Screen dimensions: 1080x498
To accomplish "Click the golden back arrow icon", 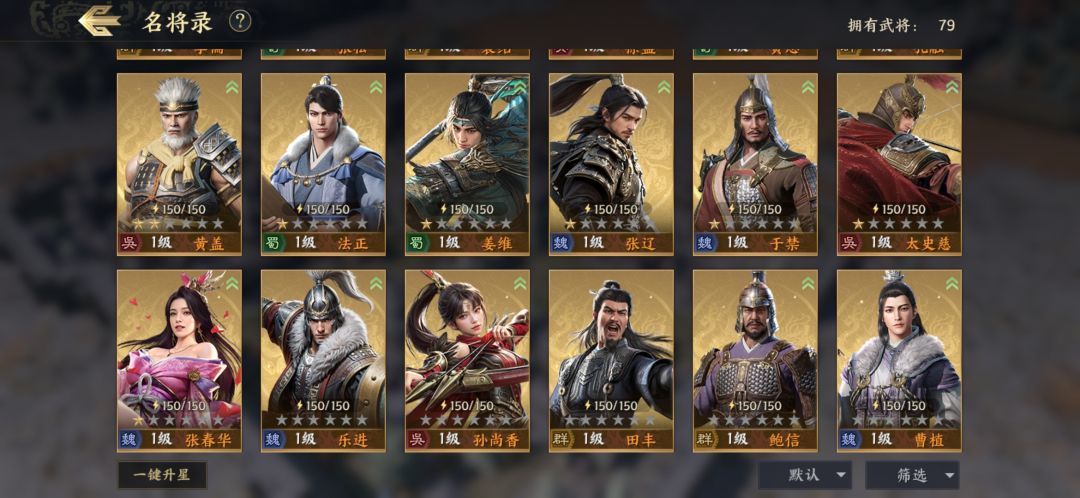I will click(100, 21).
